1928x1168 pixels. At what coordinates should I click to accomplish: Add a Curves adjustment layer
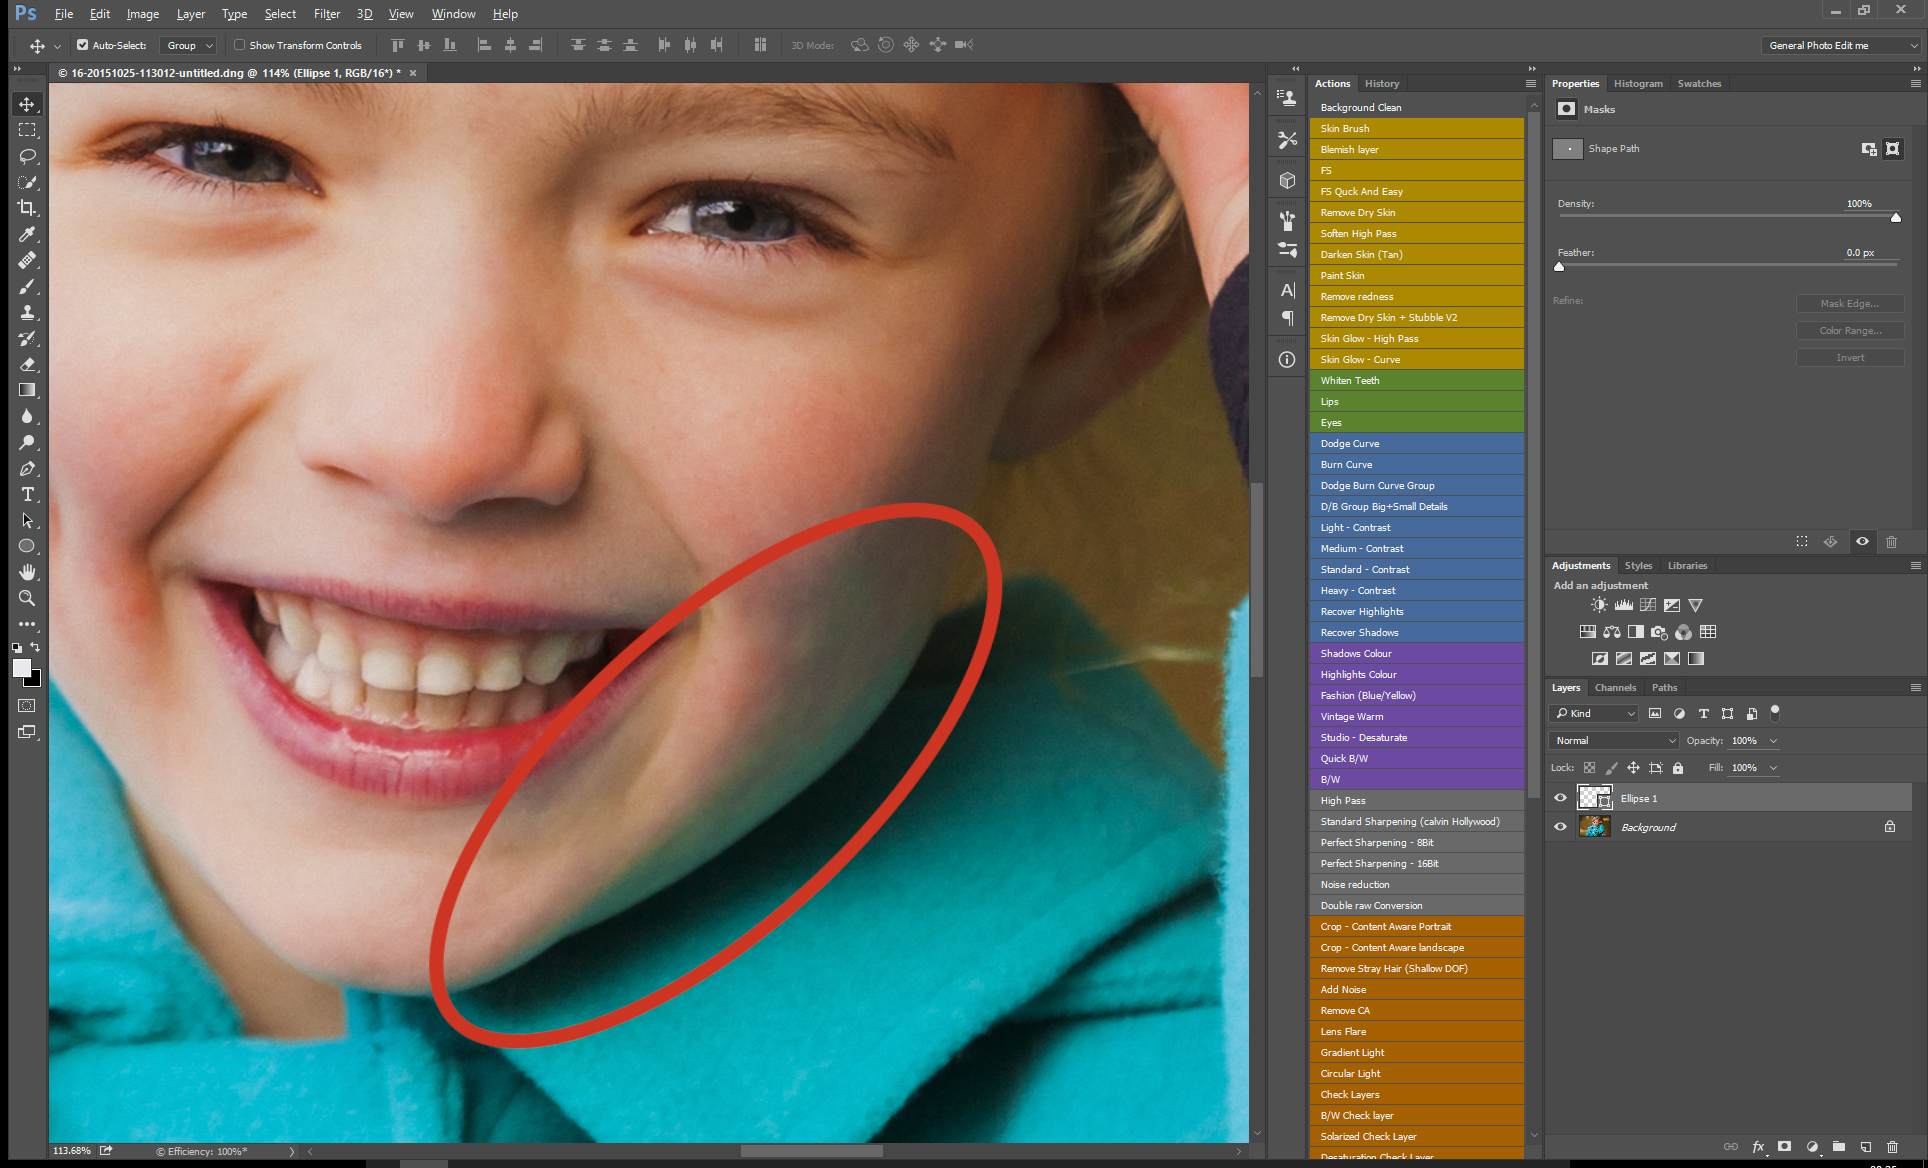click(x=1647, y=605)
